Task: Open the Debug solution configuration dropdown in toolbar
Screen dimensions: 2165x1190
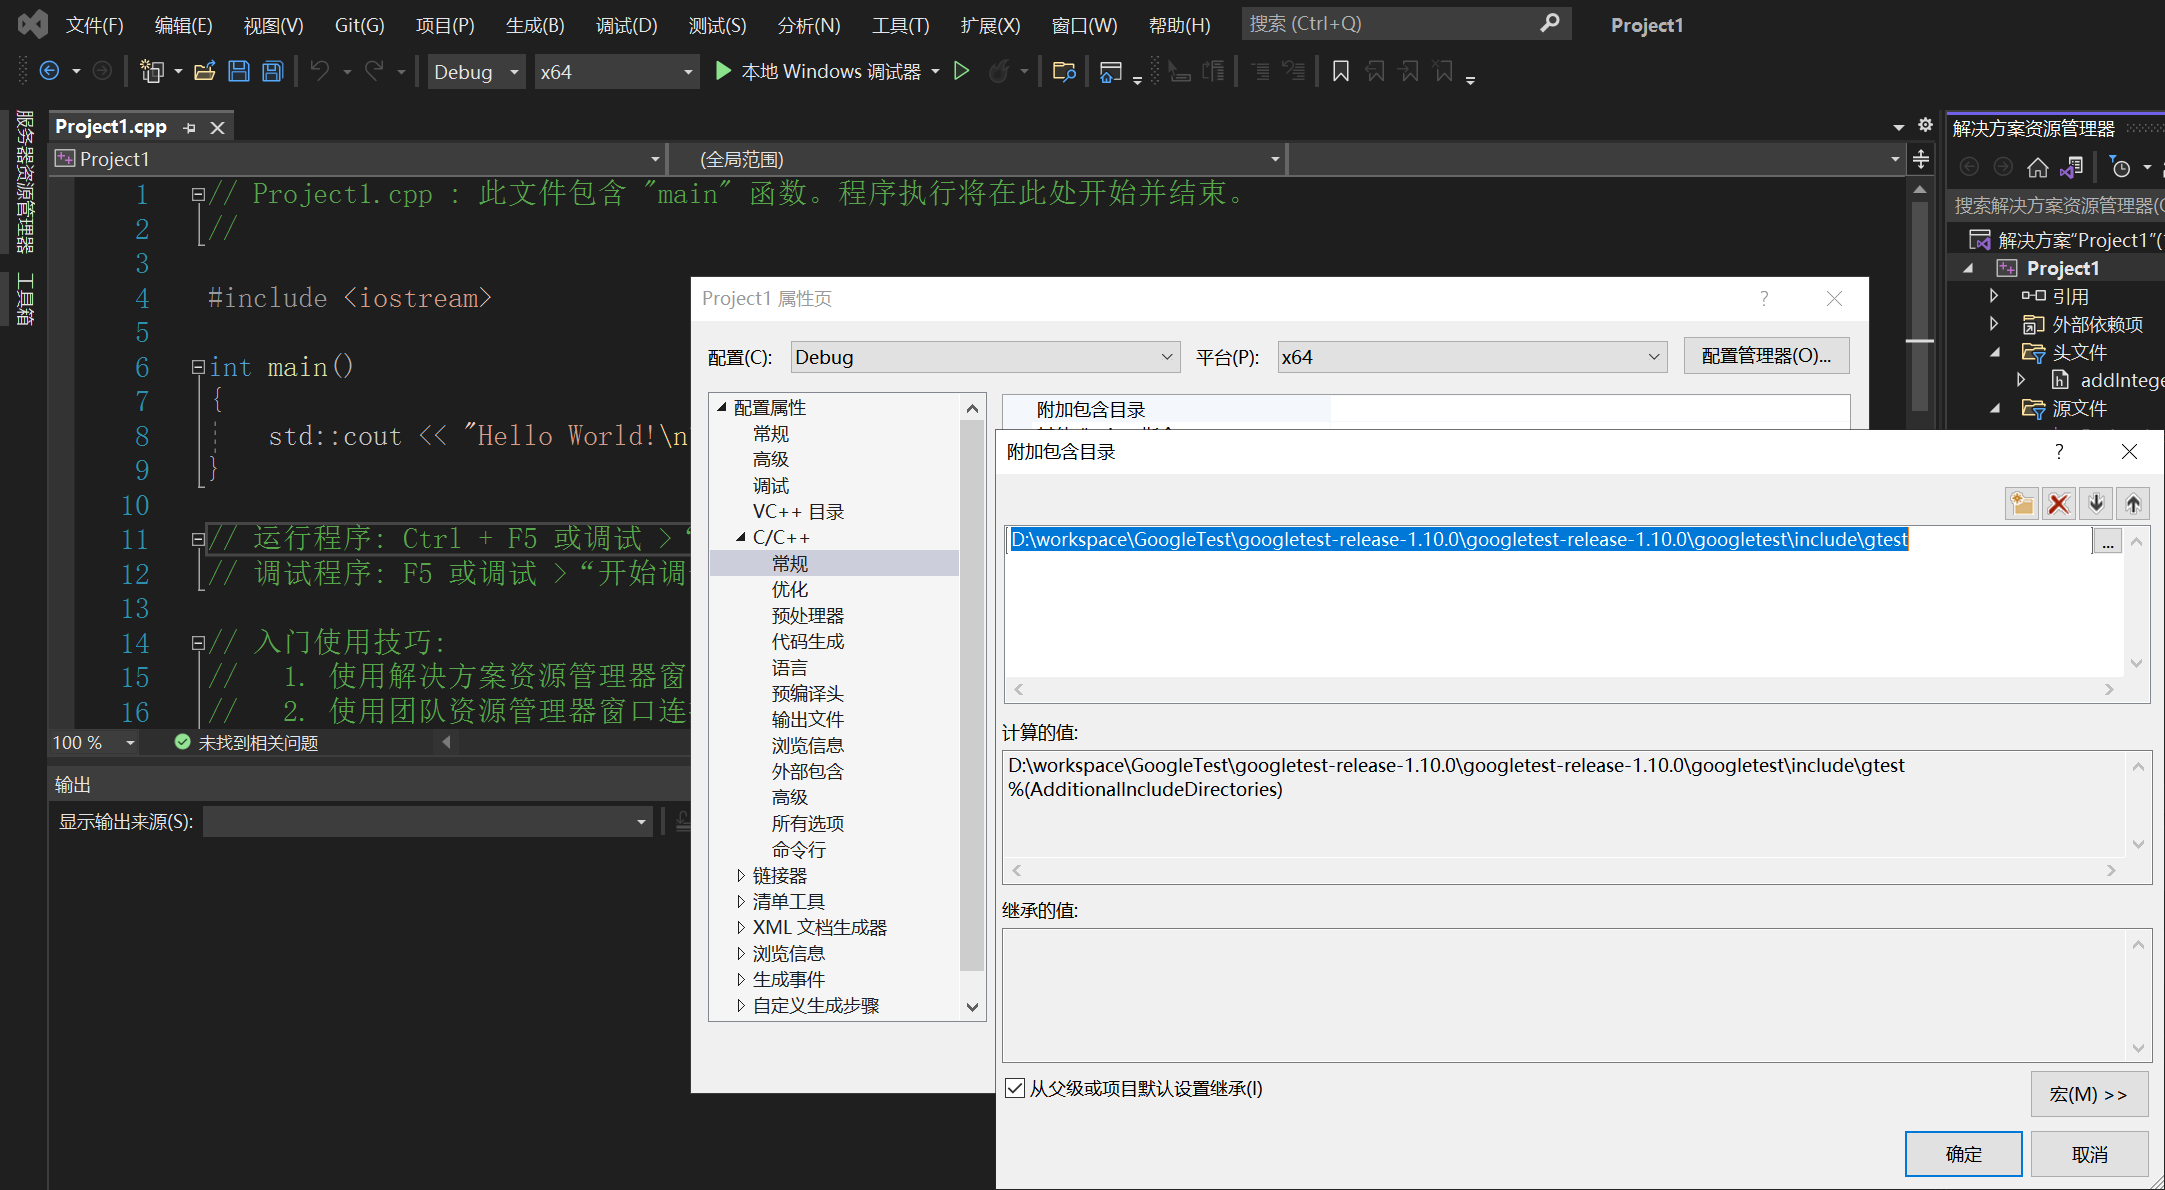Action: [x=477, y=71]
